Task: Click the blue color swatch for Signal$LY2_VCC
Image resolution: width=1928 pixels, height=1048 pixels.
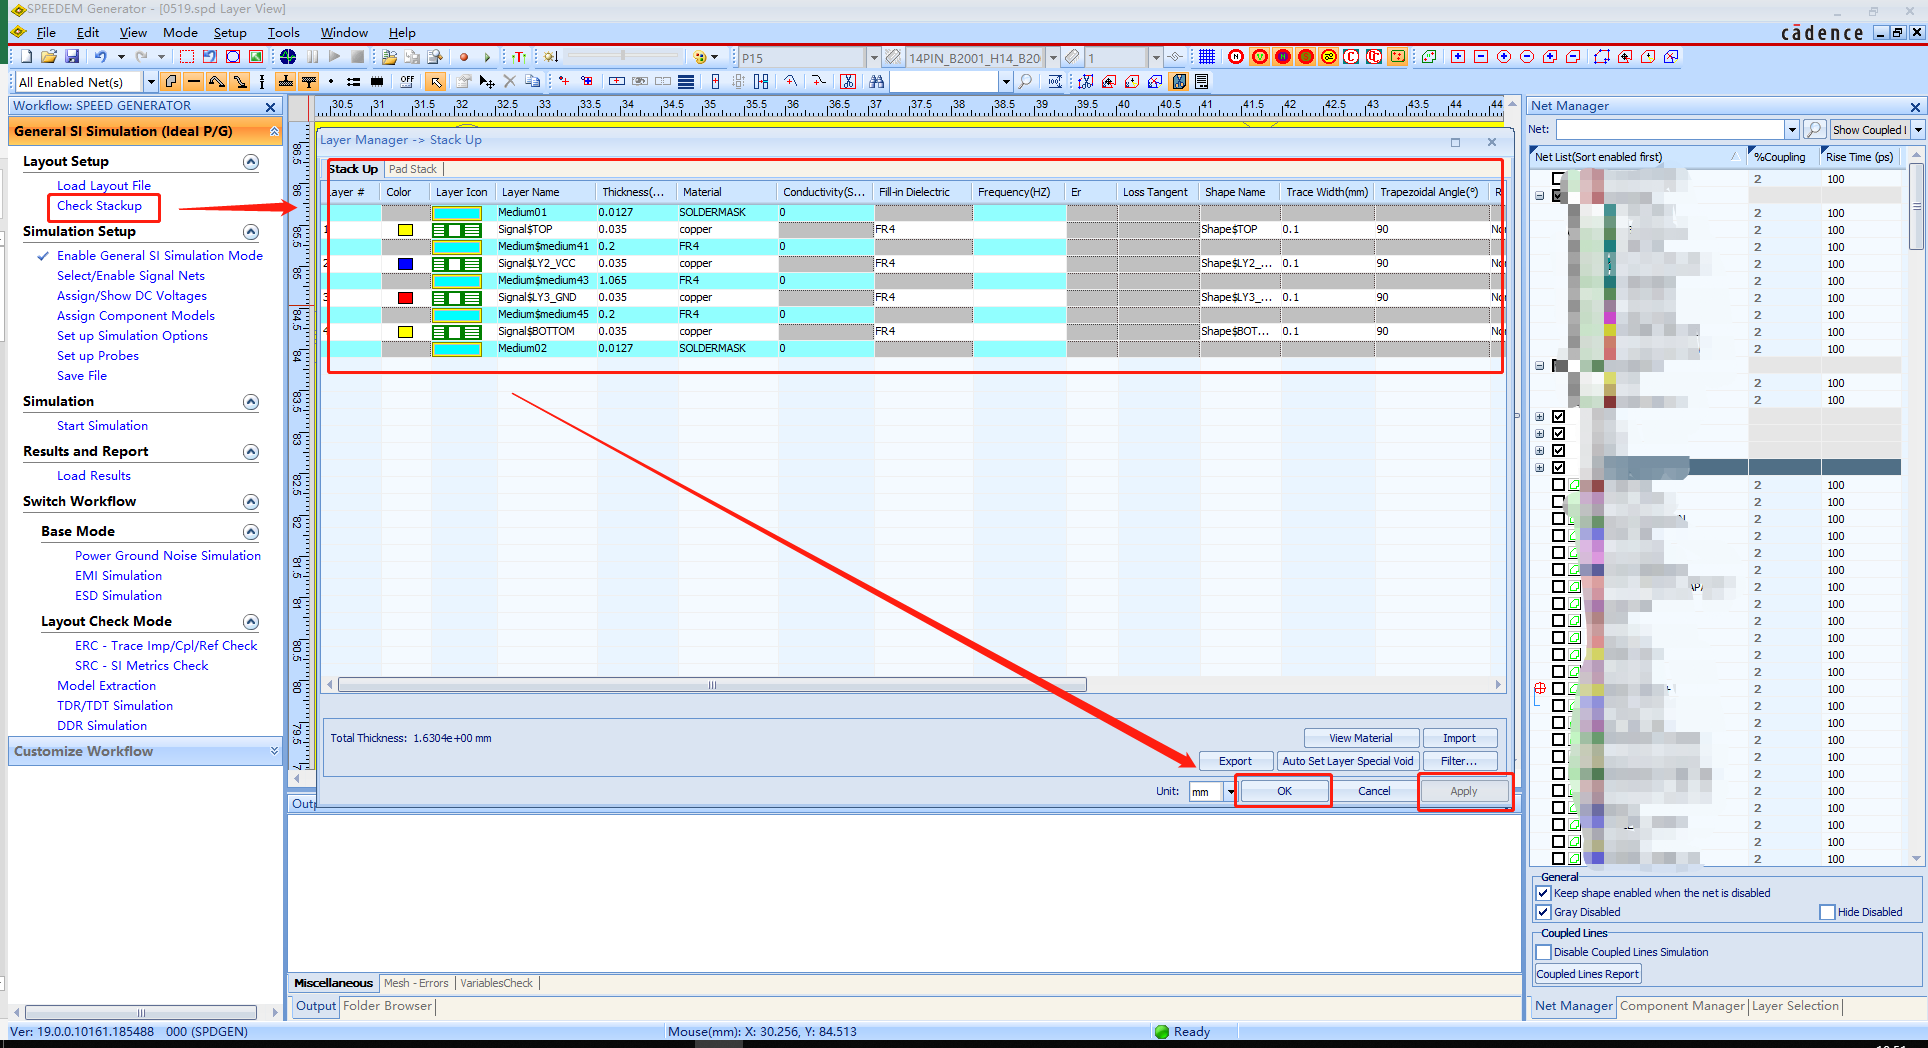Action: coord(405,264)
